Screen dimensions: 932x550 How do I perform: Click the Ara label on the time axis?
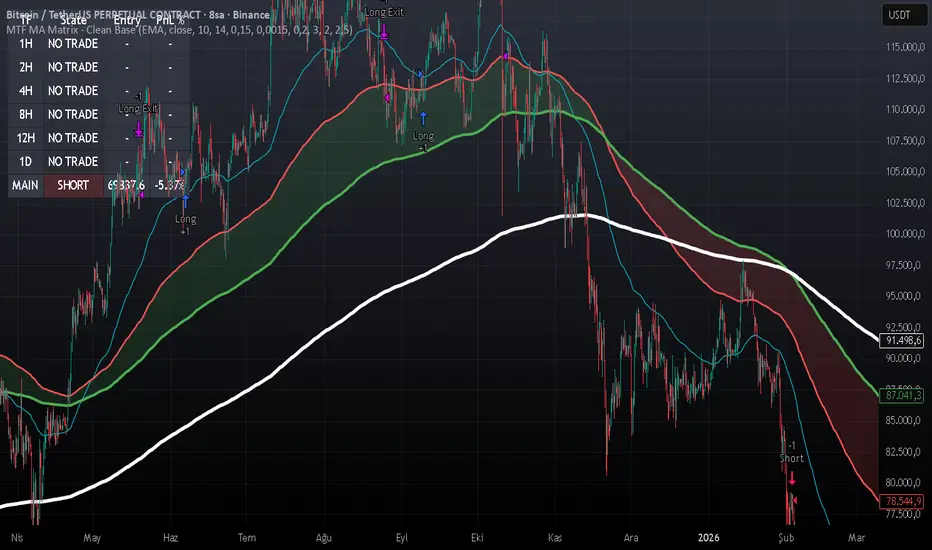pos(631,538)
